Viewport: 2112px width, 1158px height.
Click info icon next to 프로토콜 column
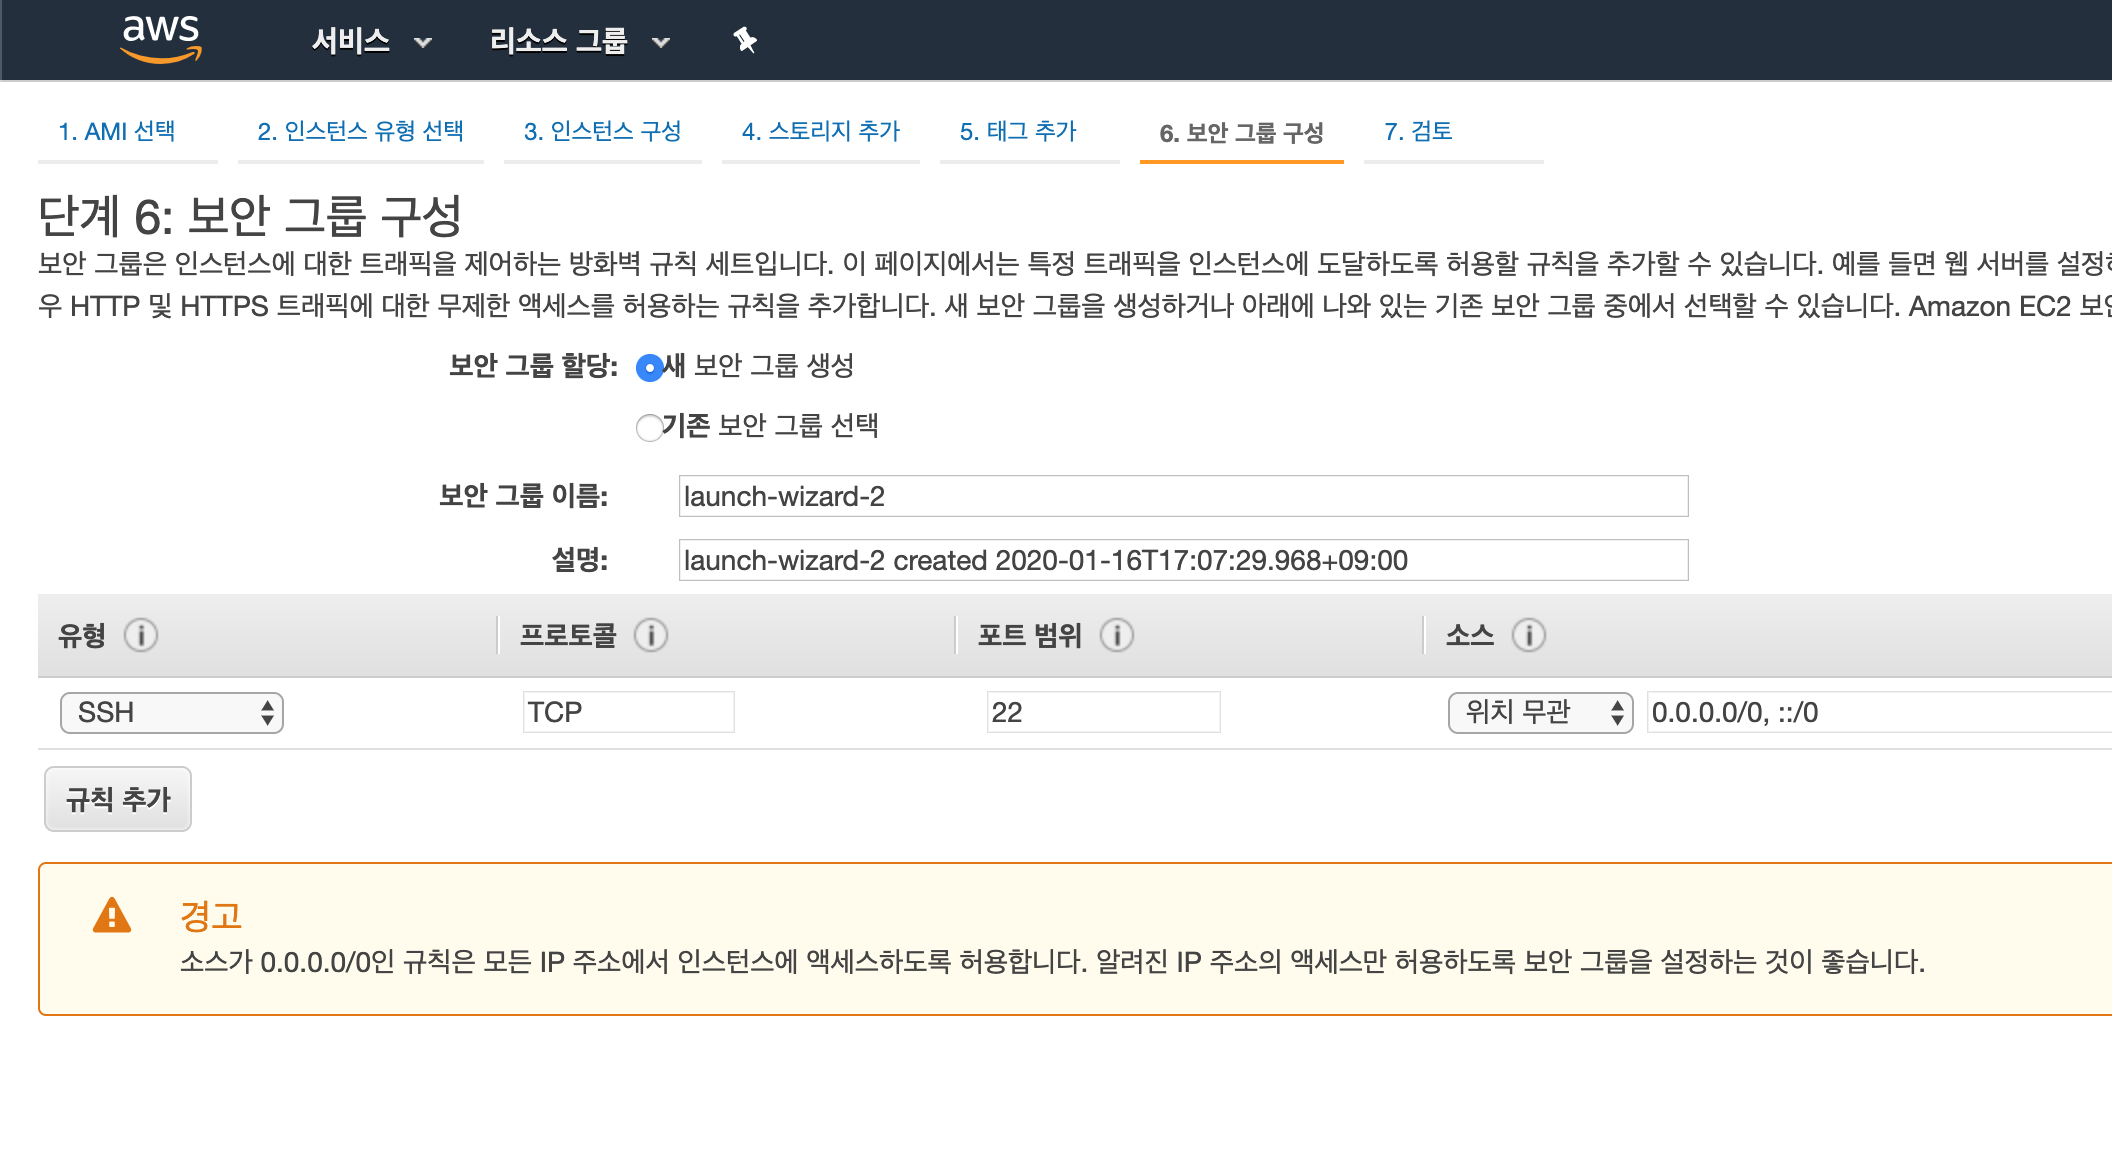click(x=651, y=635)
